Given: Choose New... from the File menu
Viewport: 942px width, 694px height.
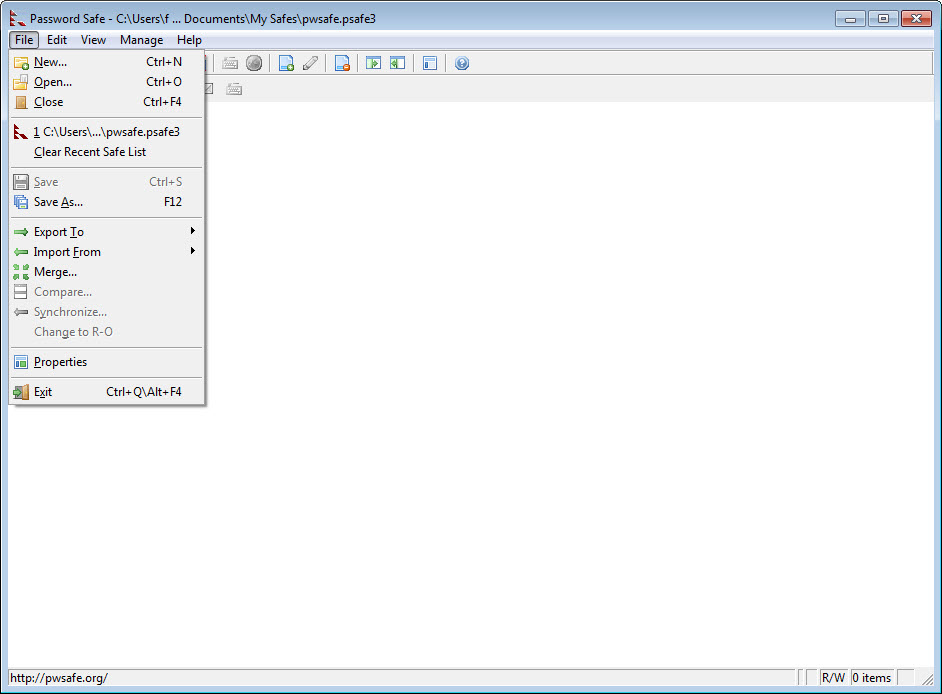Looking at the screenshot, I should coord(50,62).
